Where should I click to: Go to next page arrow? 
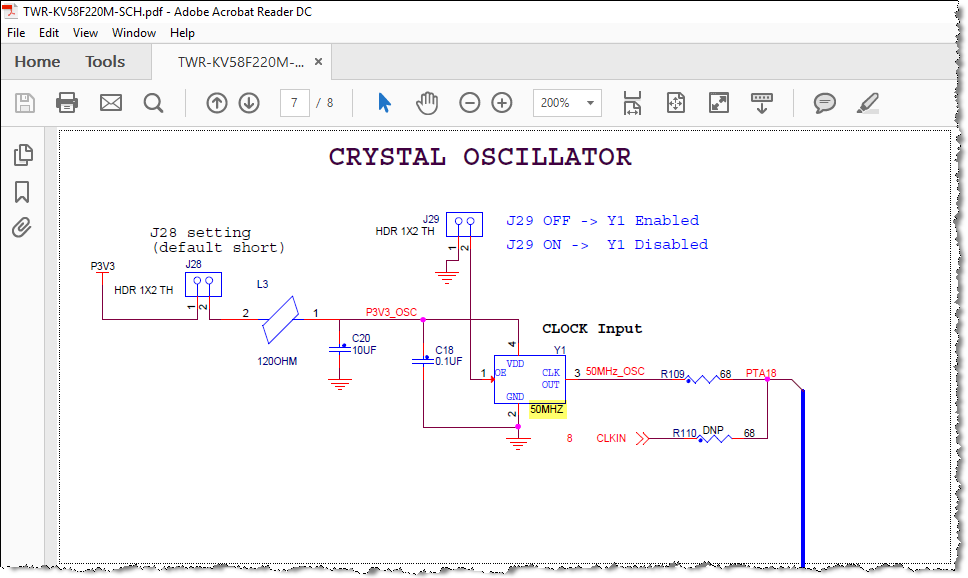[249, 103]
